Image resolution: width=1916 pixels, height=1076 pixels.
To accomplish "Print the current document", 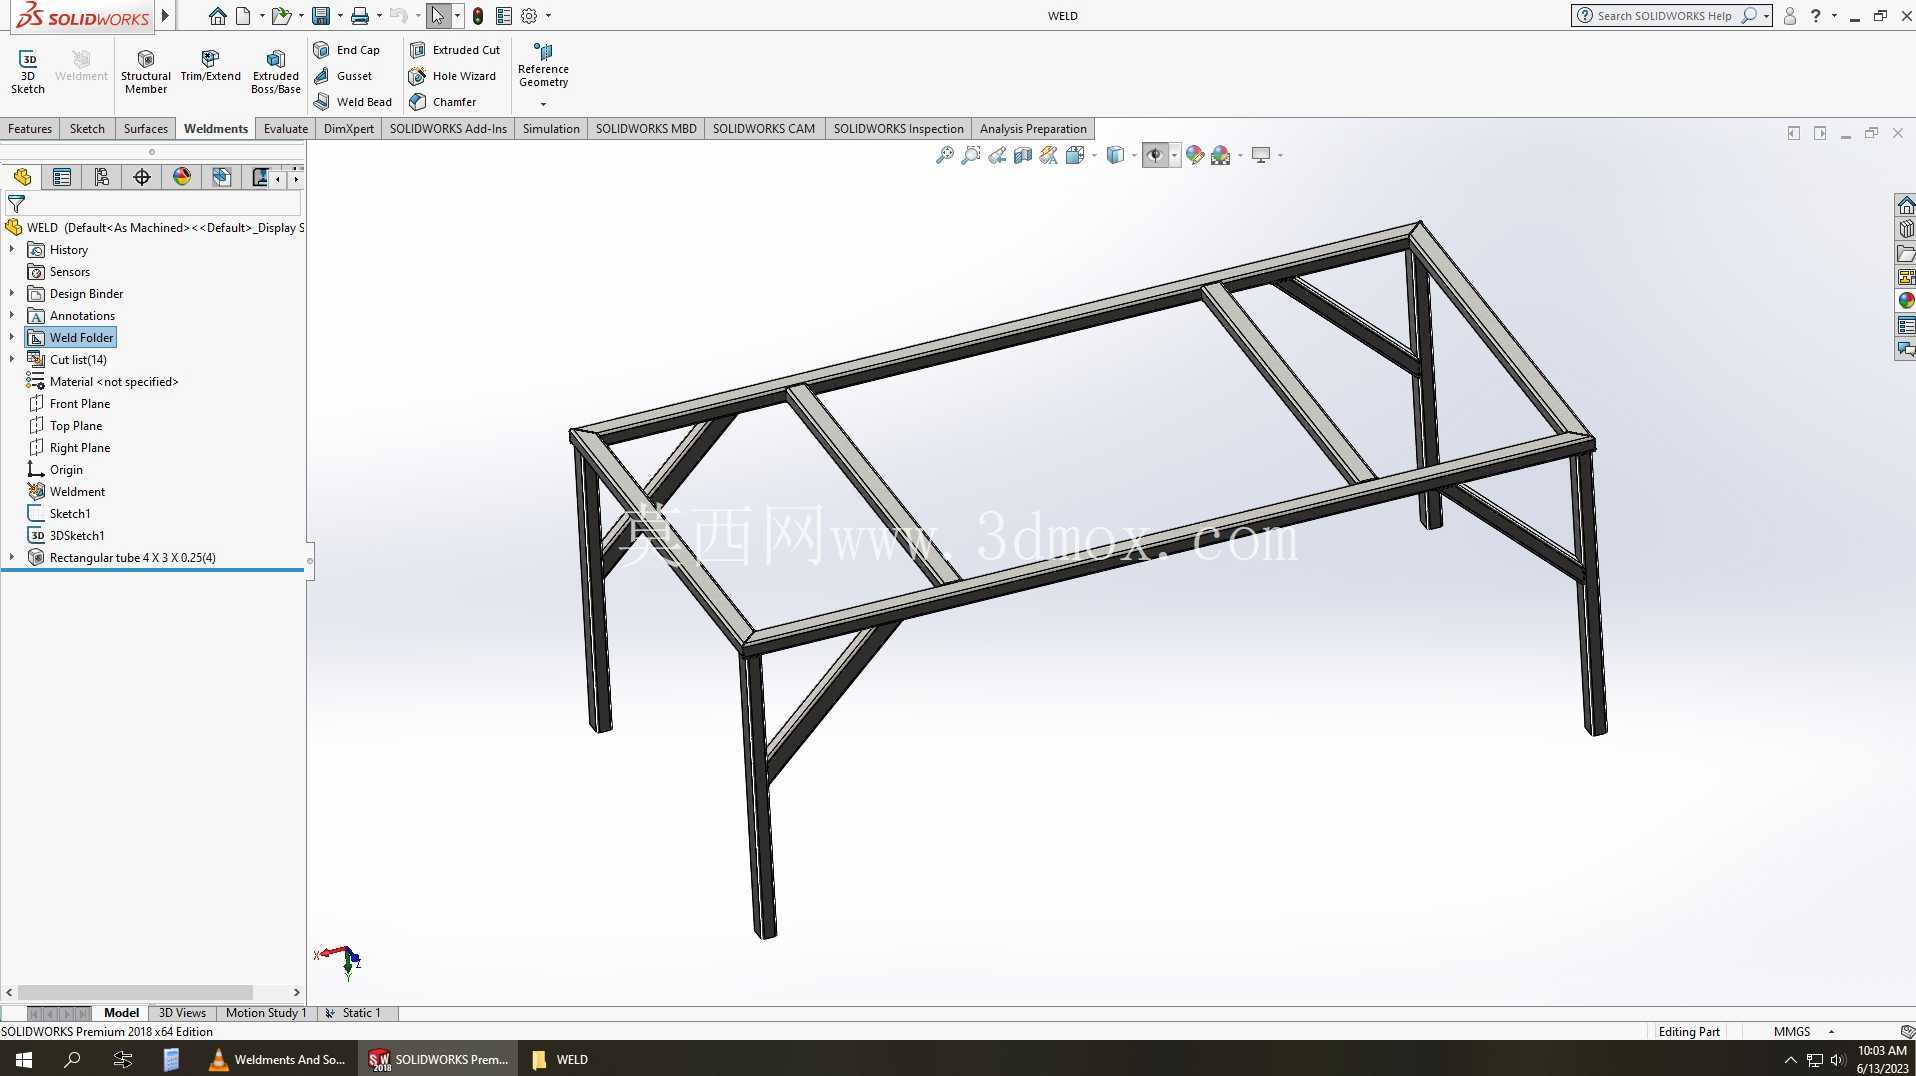I will (360, 16).
